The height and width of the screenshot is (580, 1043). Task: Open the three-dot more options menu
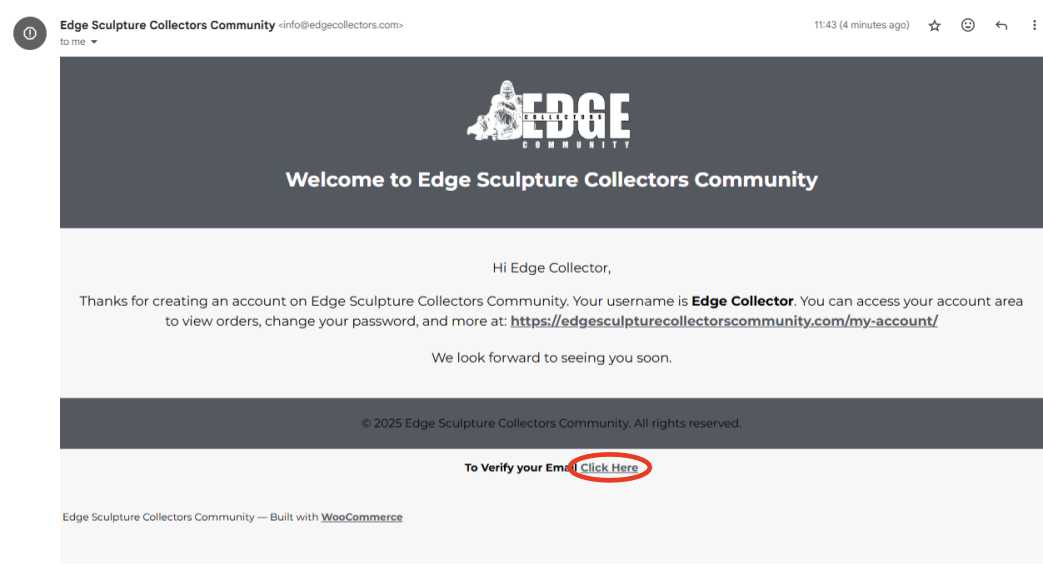pyautogui.click(x=1034, y=26)
